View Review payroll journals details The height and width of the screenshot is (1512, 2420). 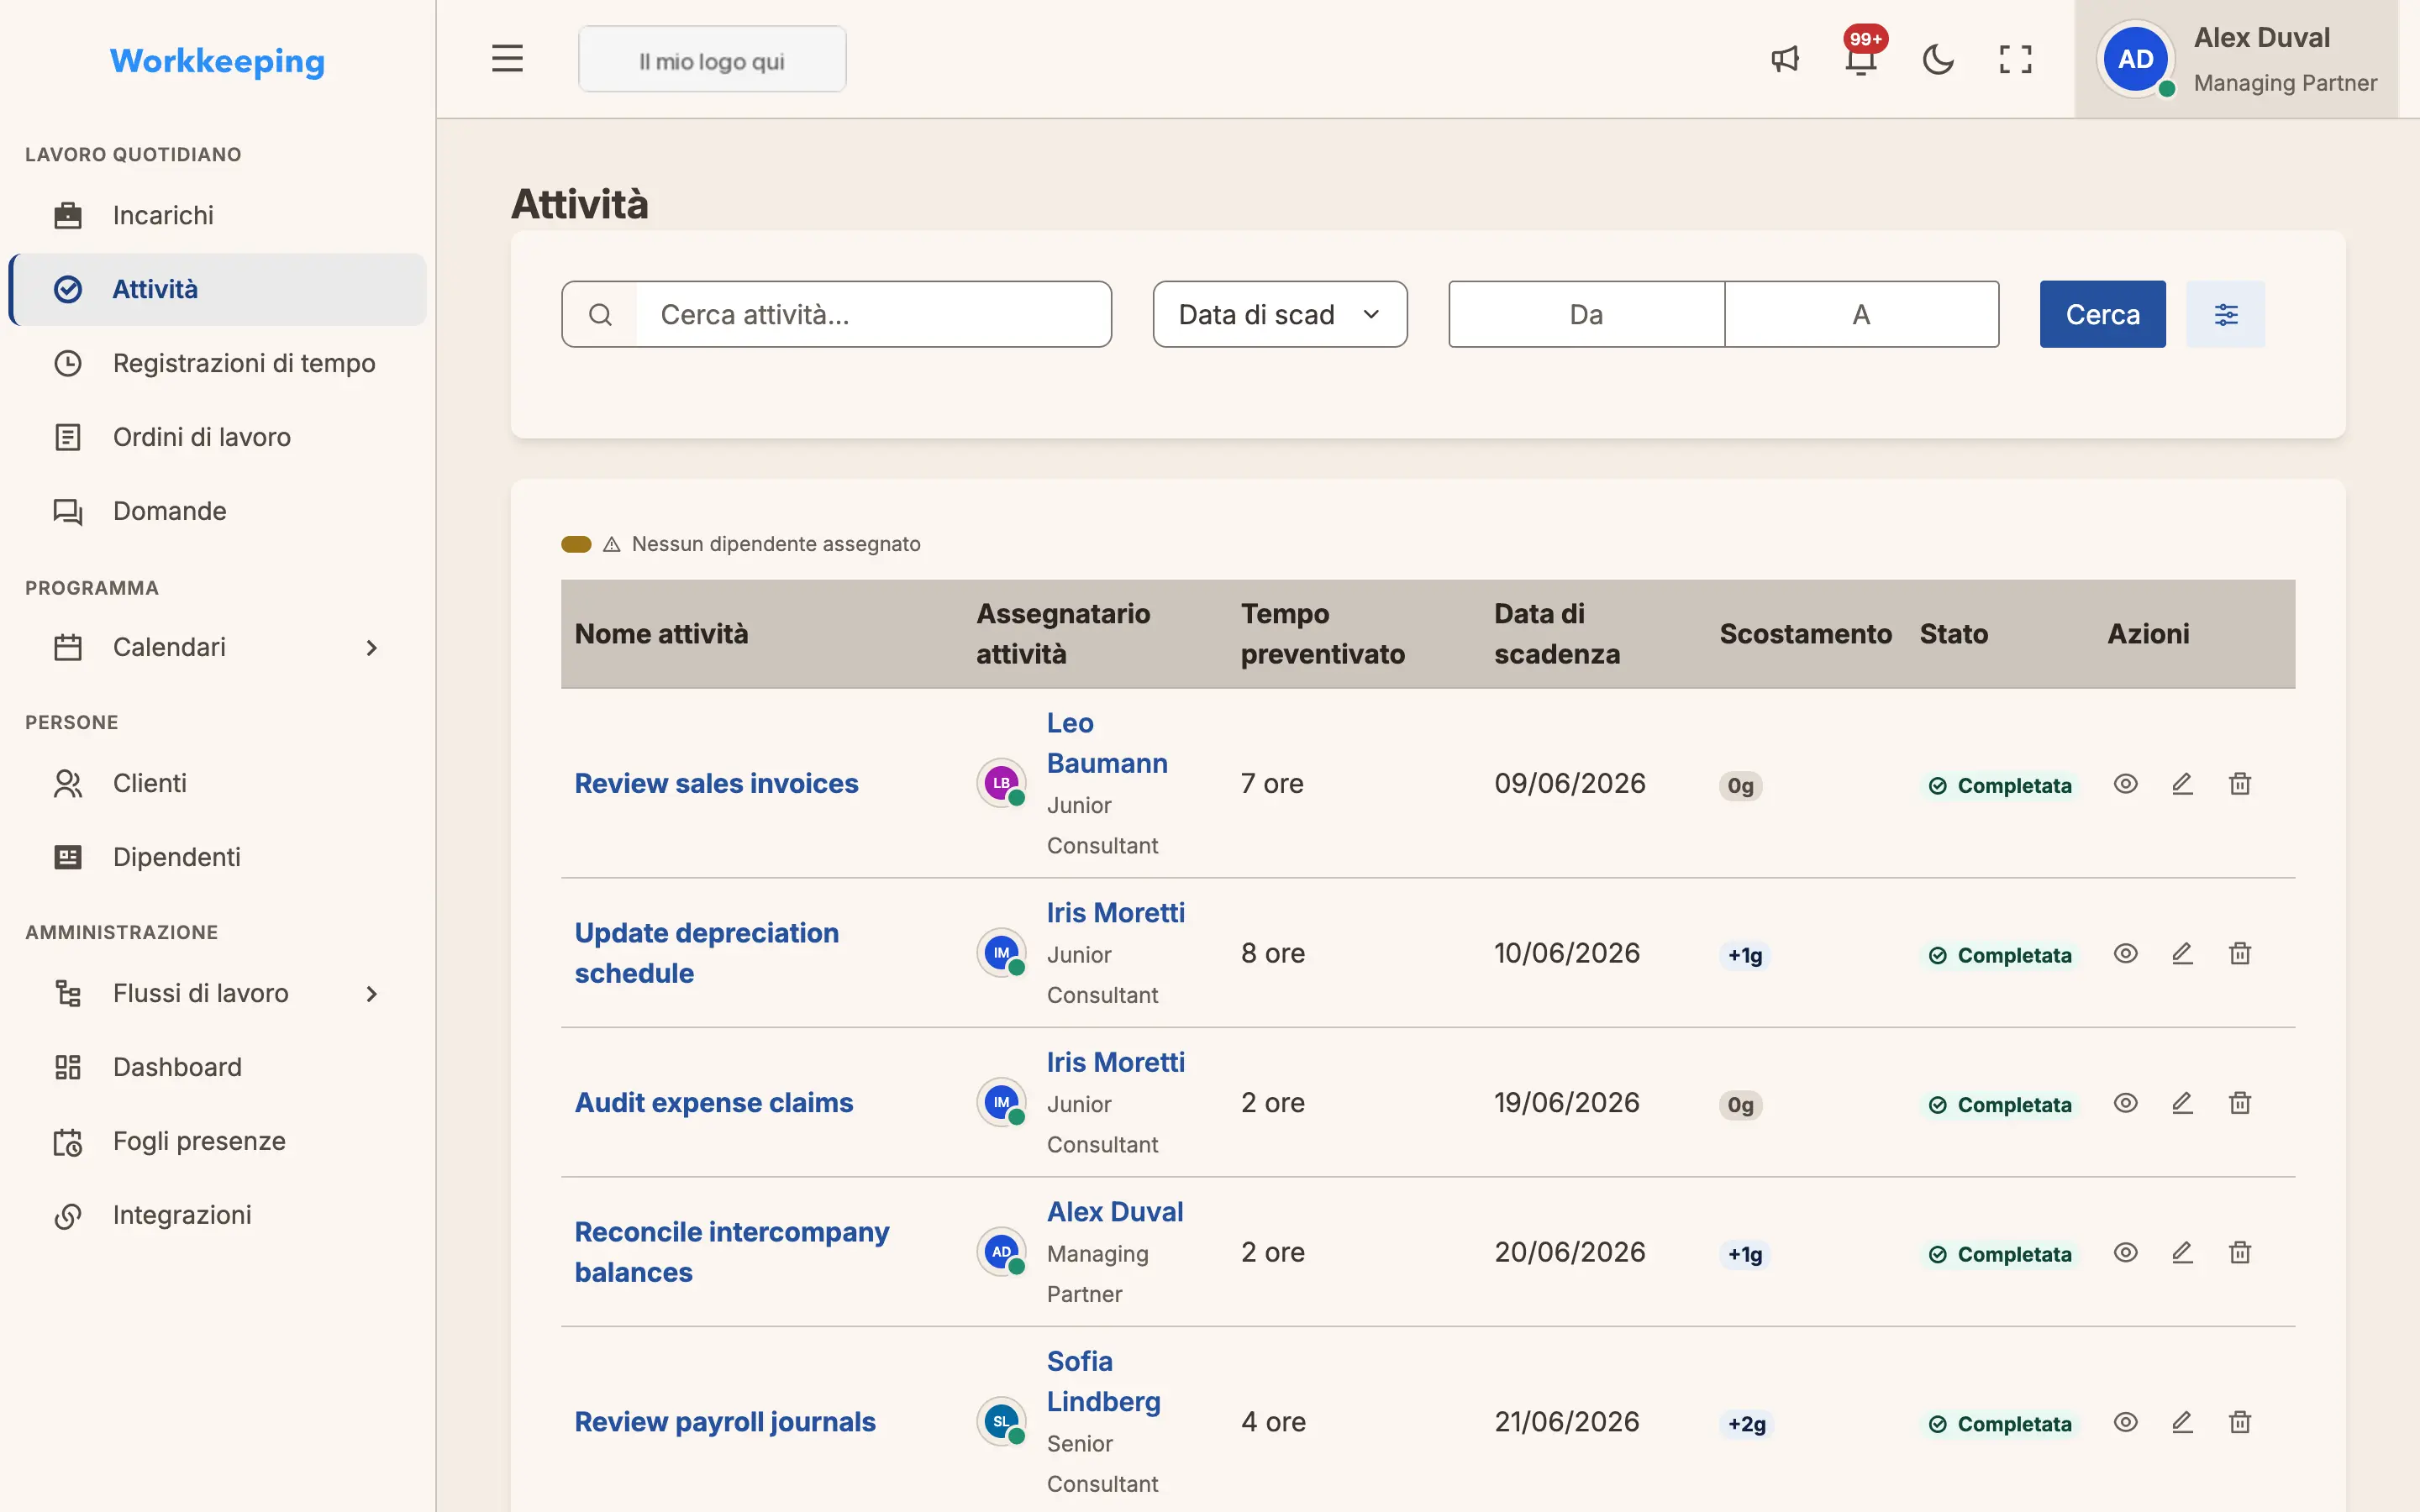pyautogui.click(x=2125, y=1422)
